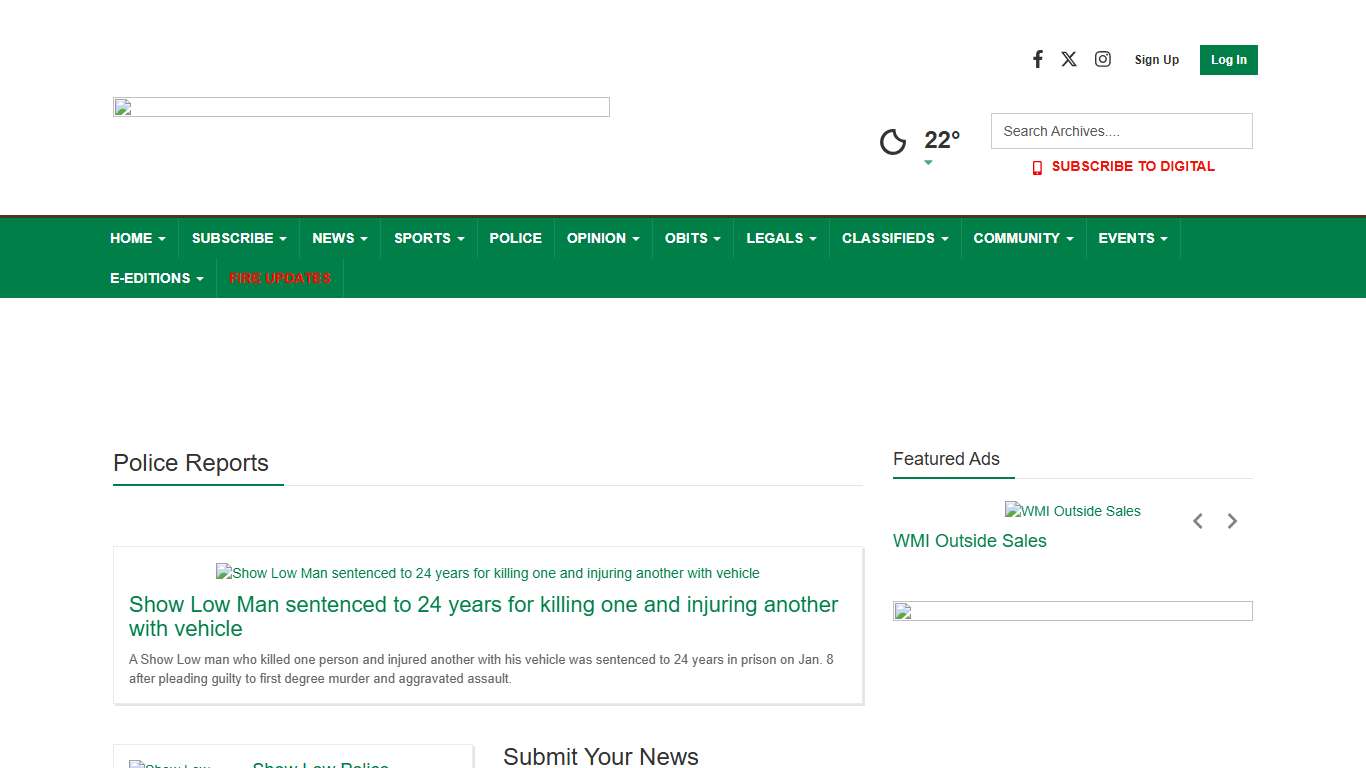This screenshot has height=768, width=1366.
Task: Click the red phone subscribe icon
Action: pos(1037,168)
